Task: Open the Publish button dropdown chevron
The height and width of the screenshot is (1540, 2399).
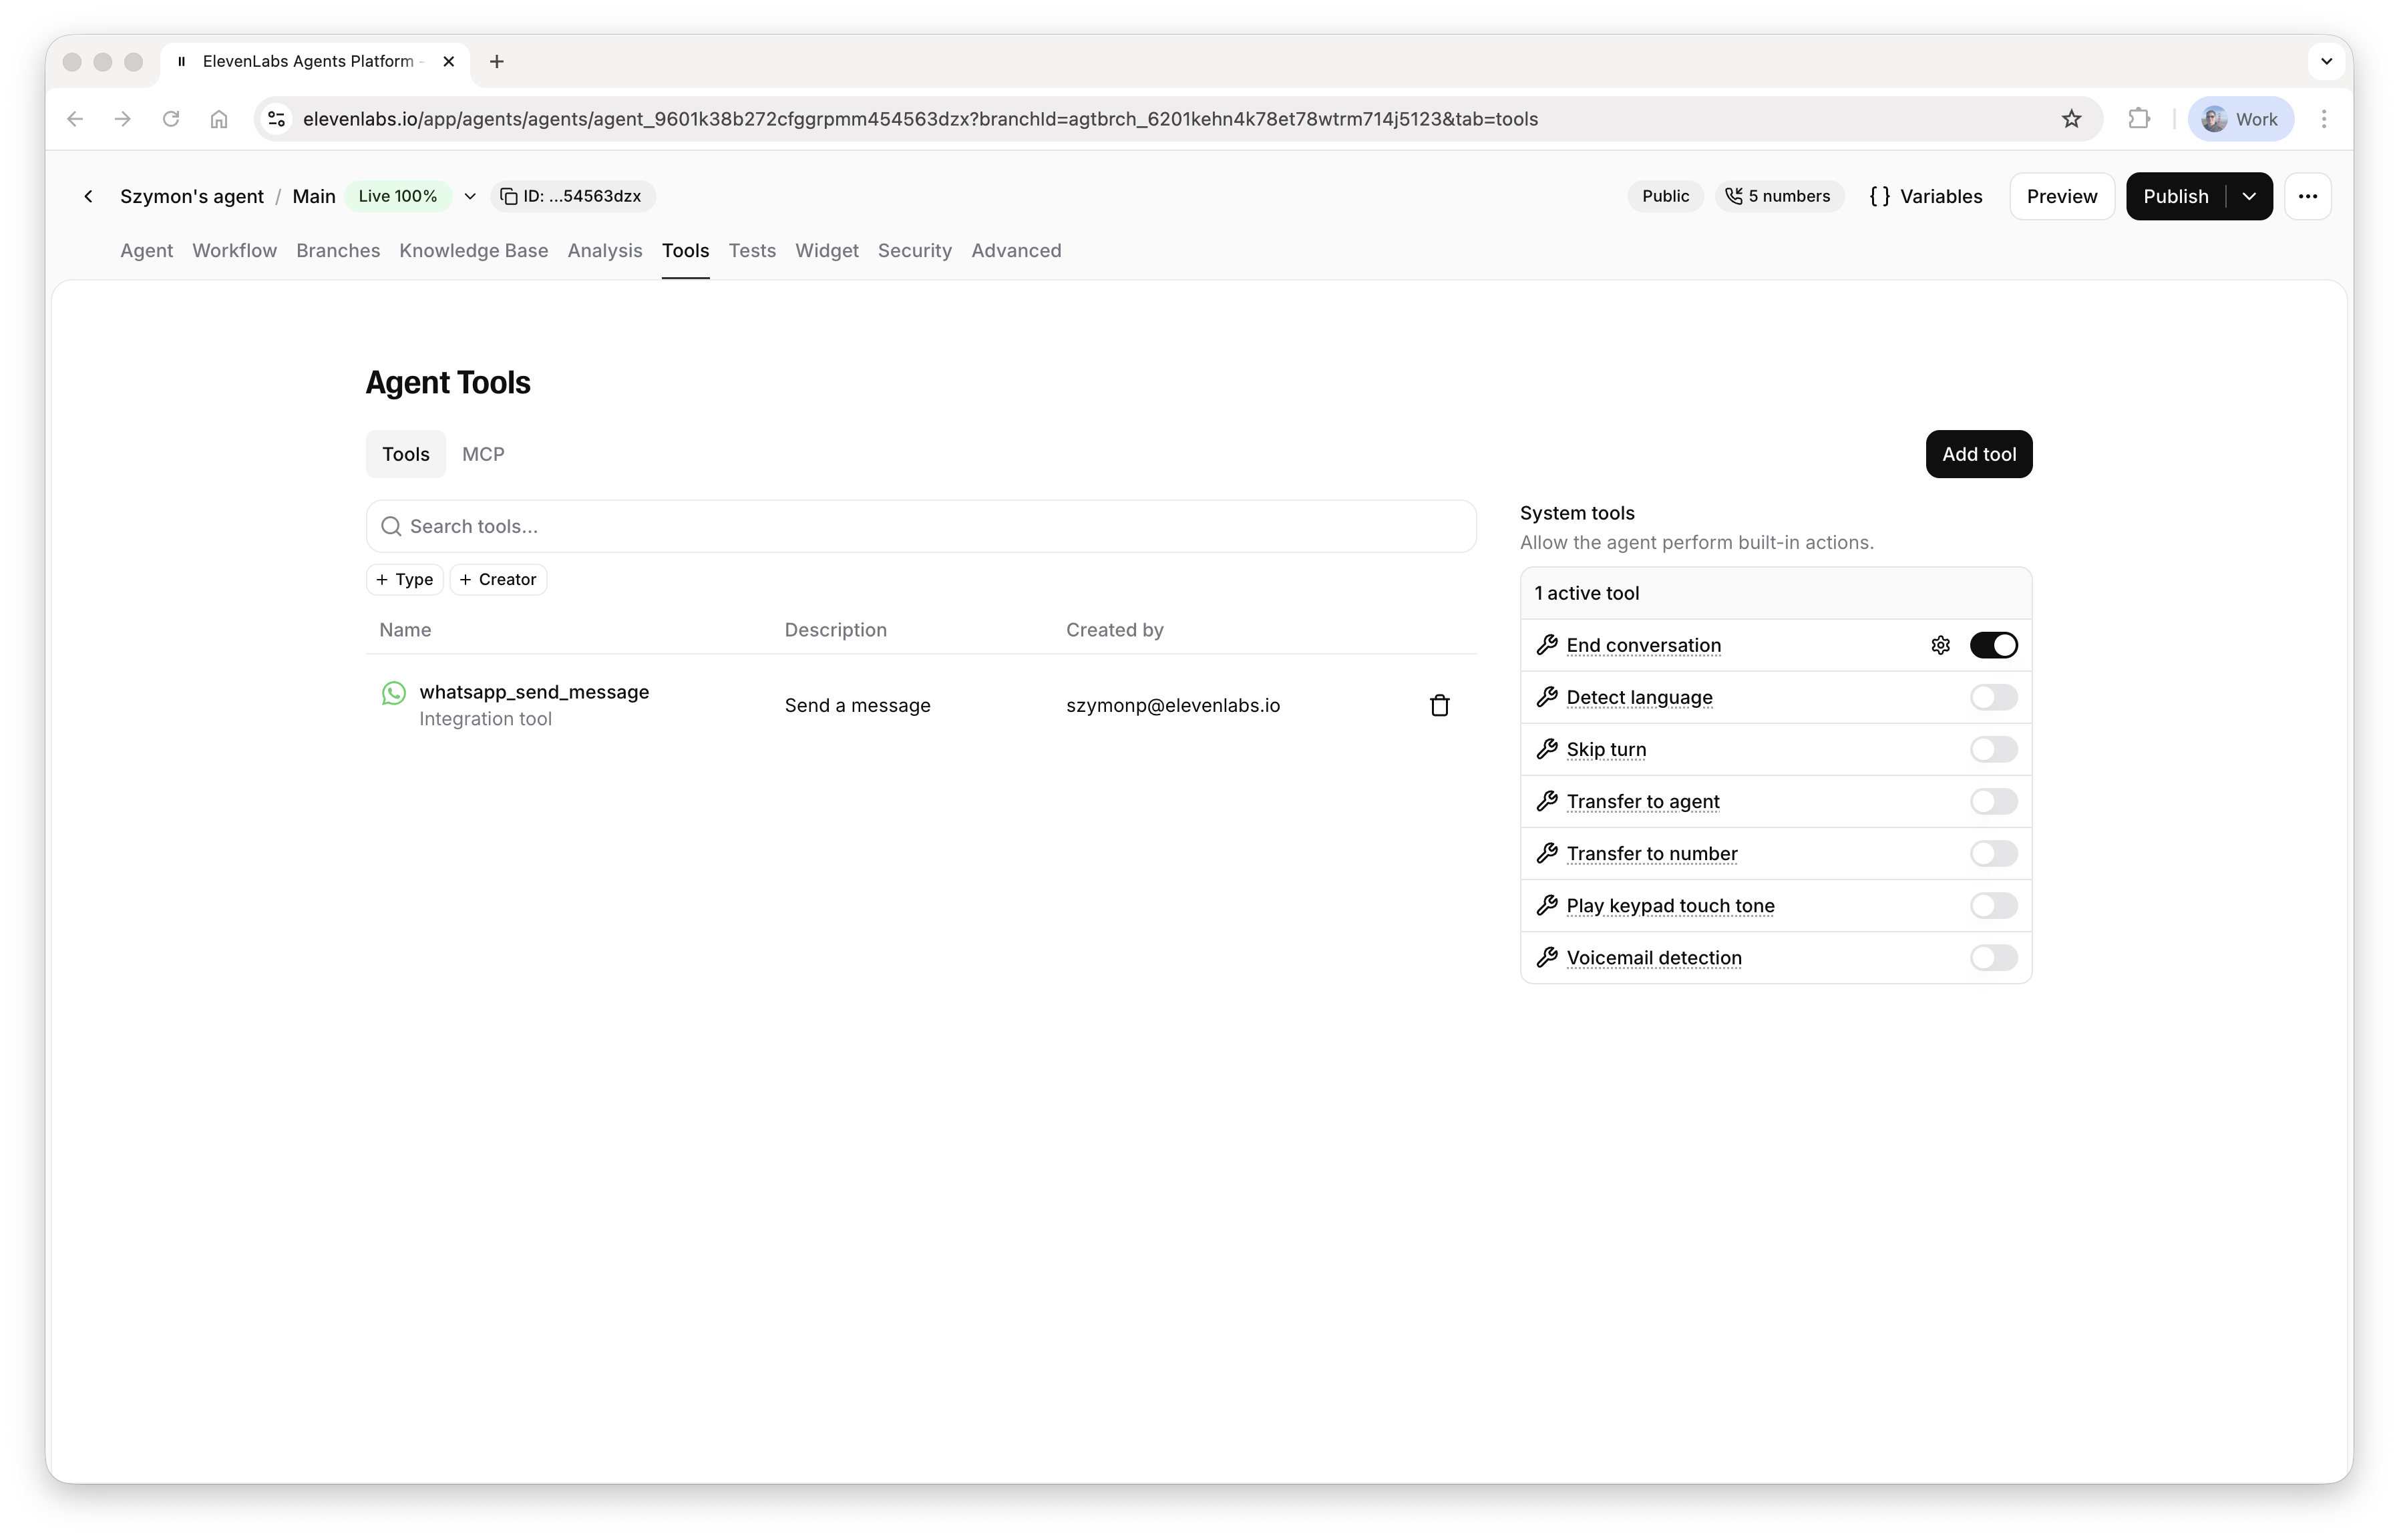Action: (2250, 196)
